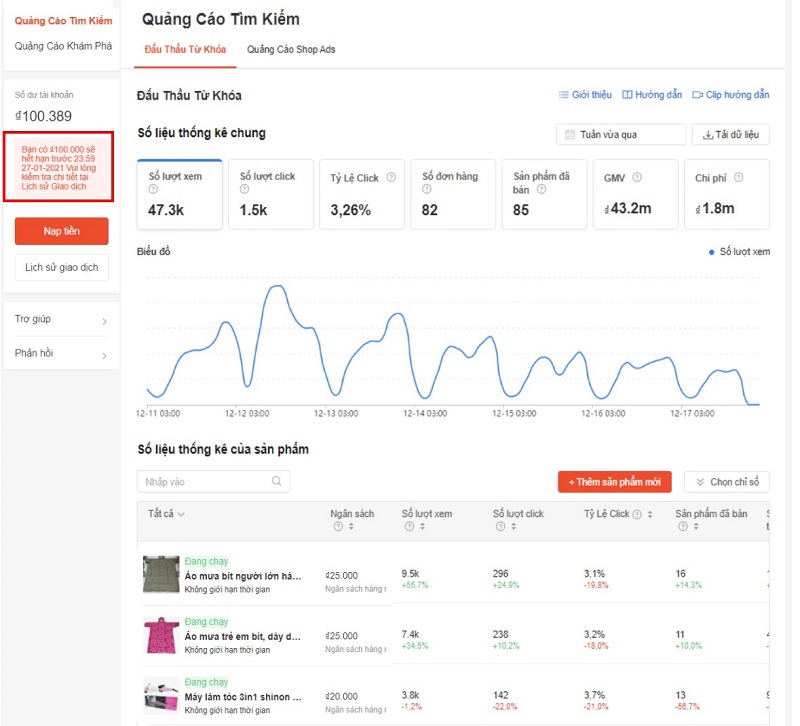The image size is (800, 726).
Task: Select the Chi phí metric card
Action: [x=727, y=194]
